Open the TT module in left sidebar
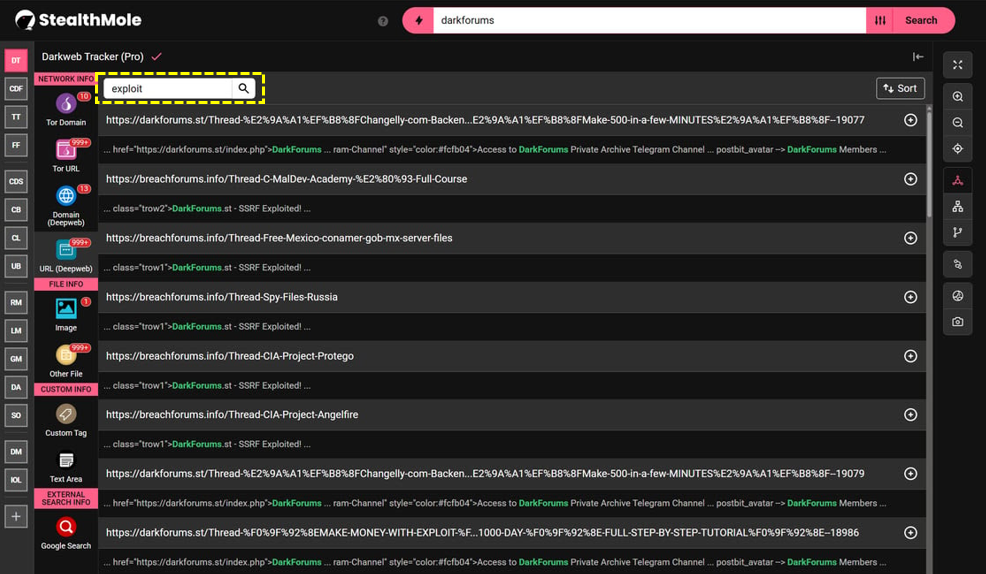 pos(16,117)
